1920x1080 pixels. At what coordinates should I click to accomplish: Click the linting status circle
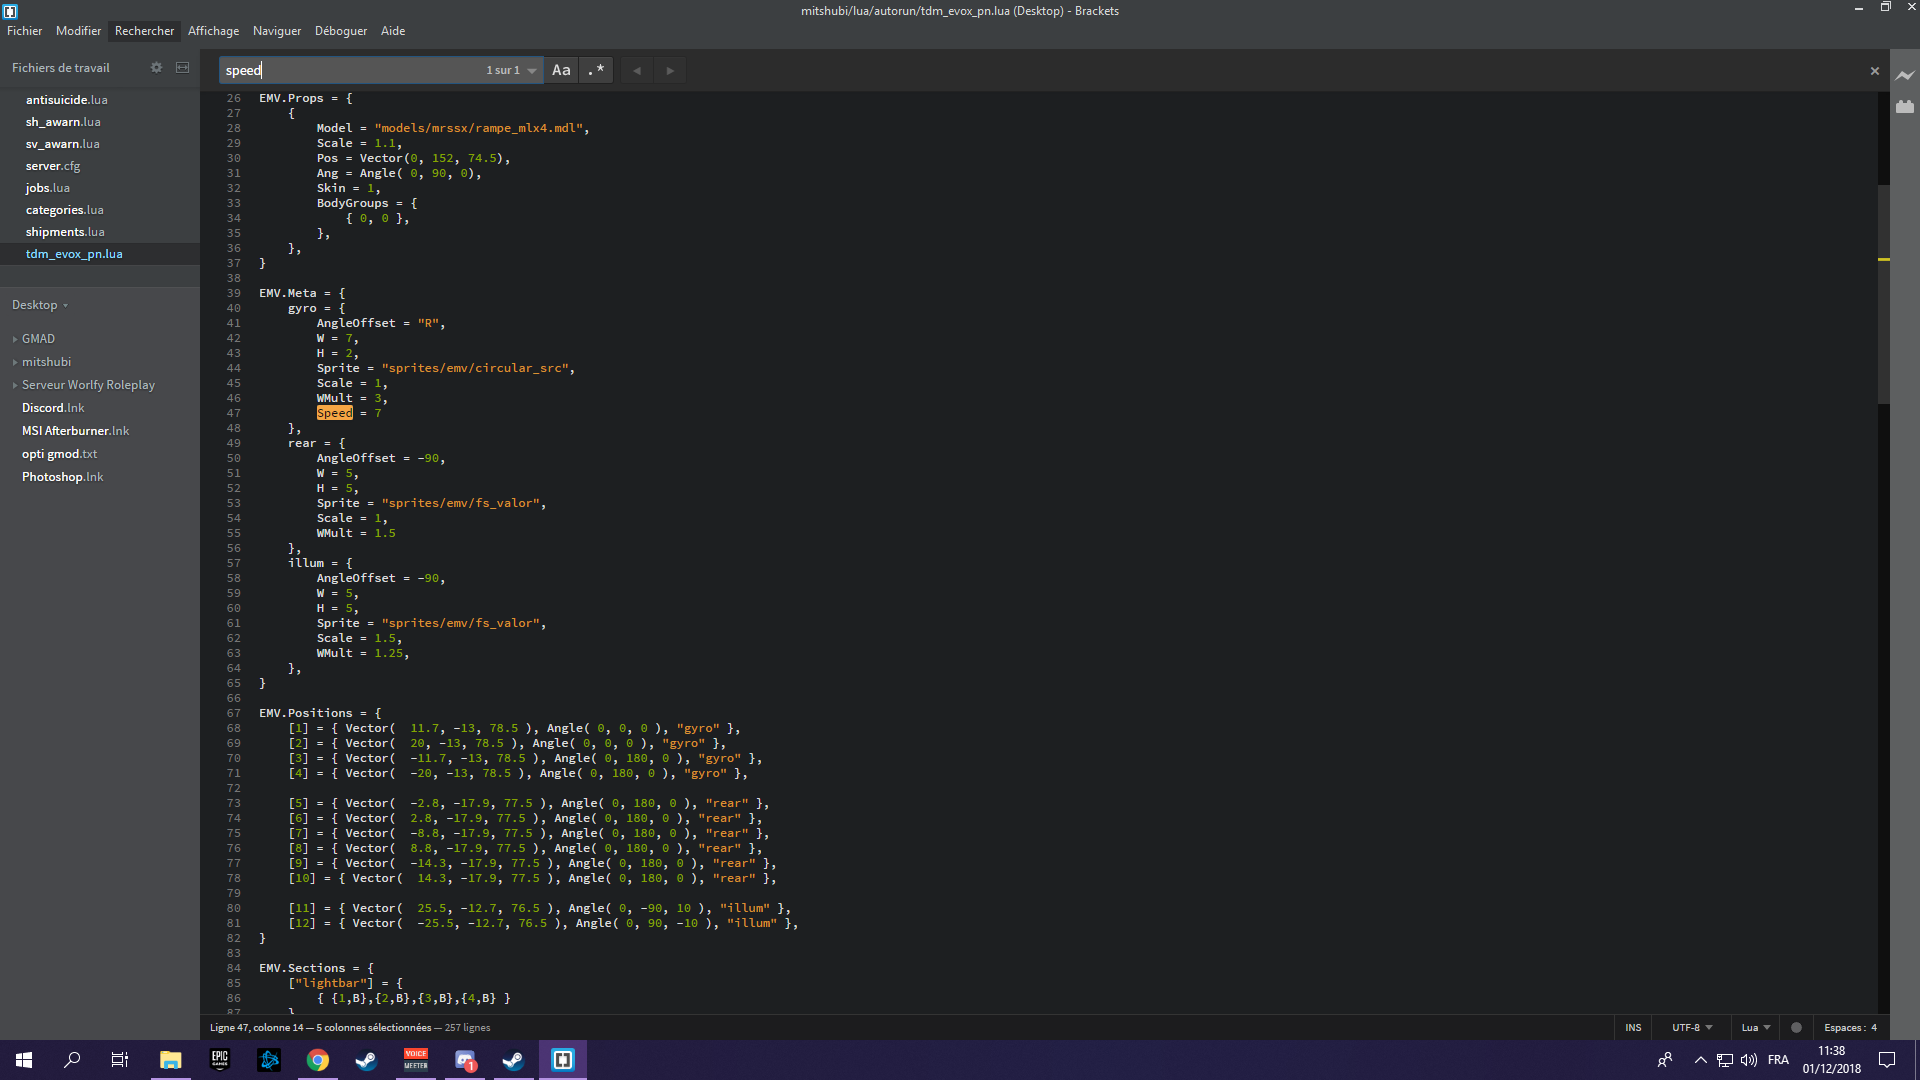coord(1796,1027)
